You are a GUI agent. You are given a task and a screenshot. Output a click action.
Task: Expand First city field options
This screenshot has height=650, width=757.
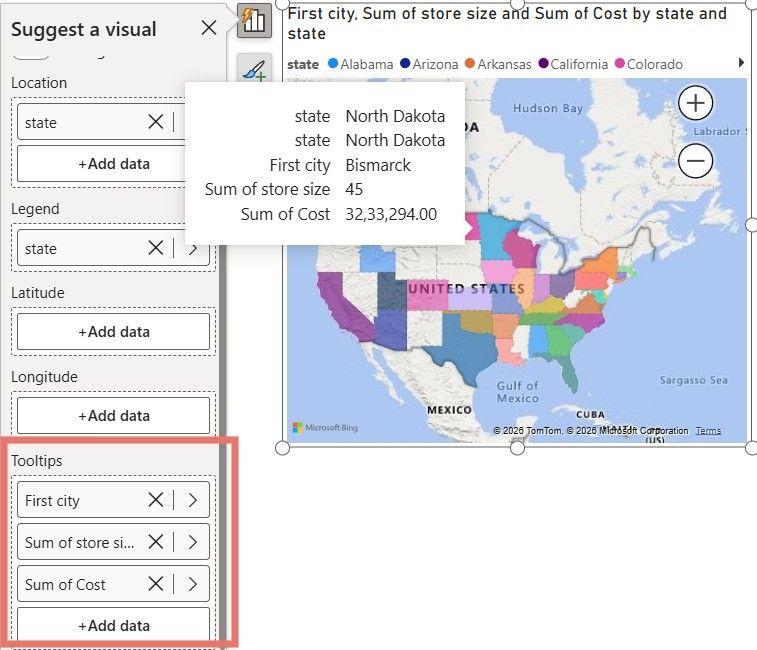193,500
